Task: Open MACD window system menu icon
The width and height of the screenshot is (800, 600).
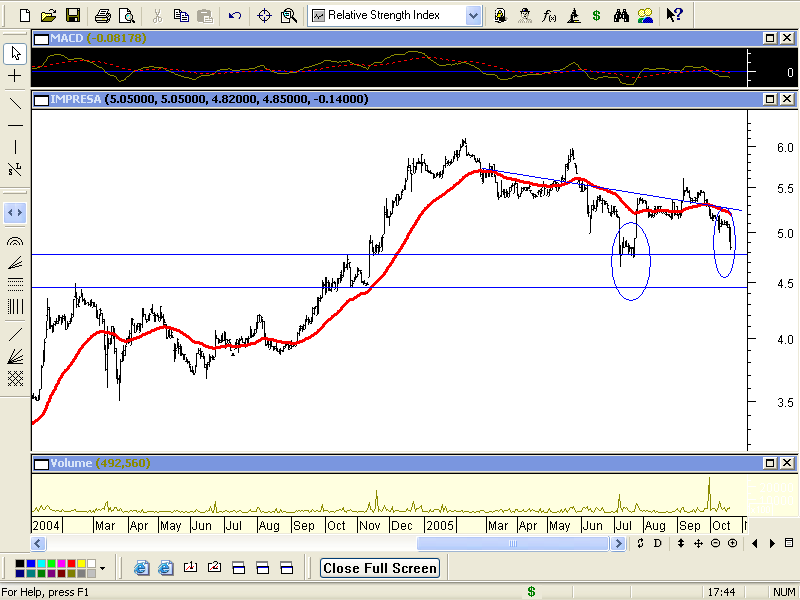Action: pyautogui.click(x=41, y=39)
